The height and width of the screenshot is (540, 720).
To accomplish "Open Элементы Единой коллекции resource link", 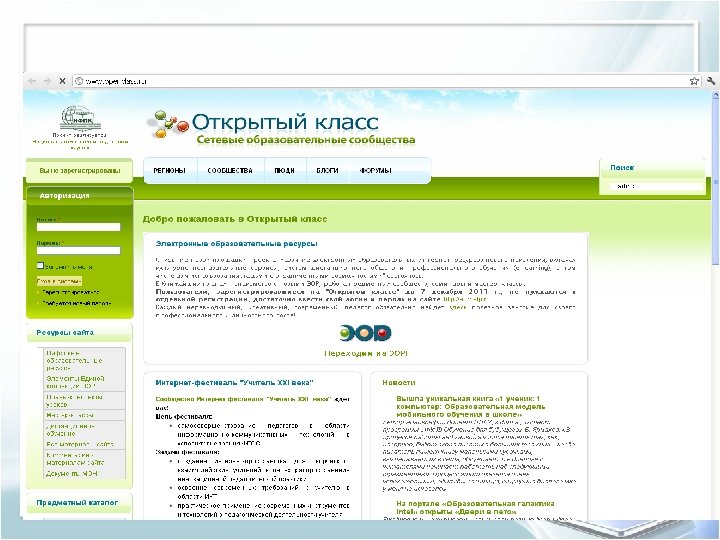I will click(75, 382).
